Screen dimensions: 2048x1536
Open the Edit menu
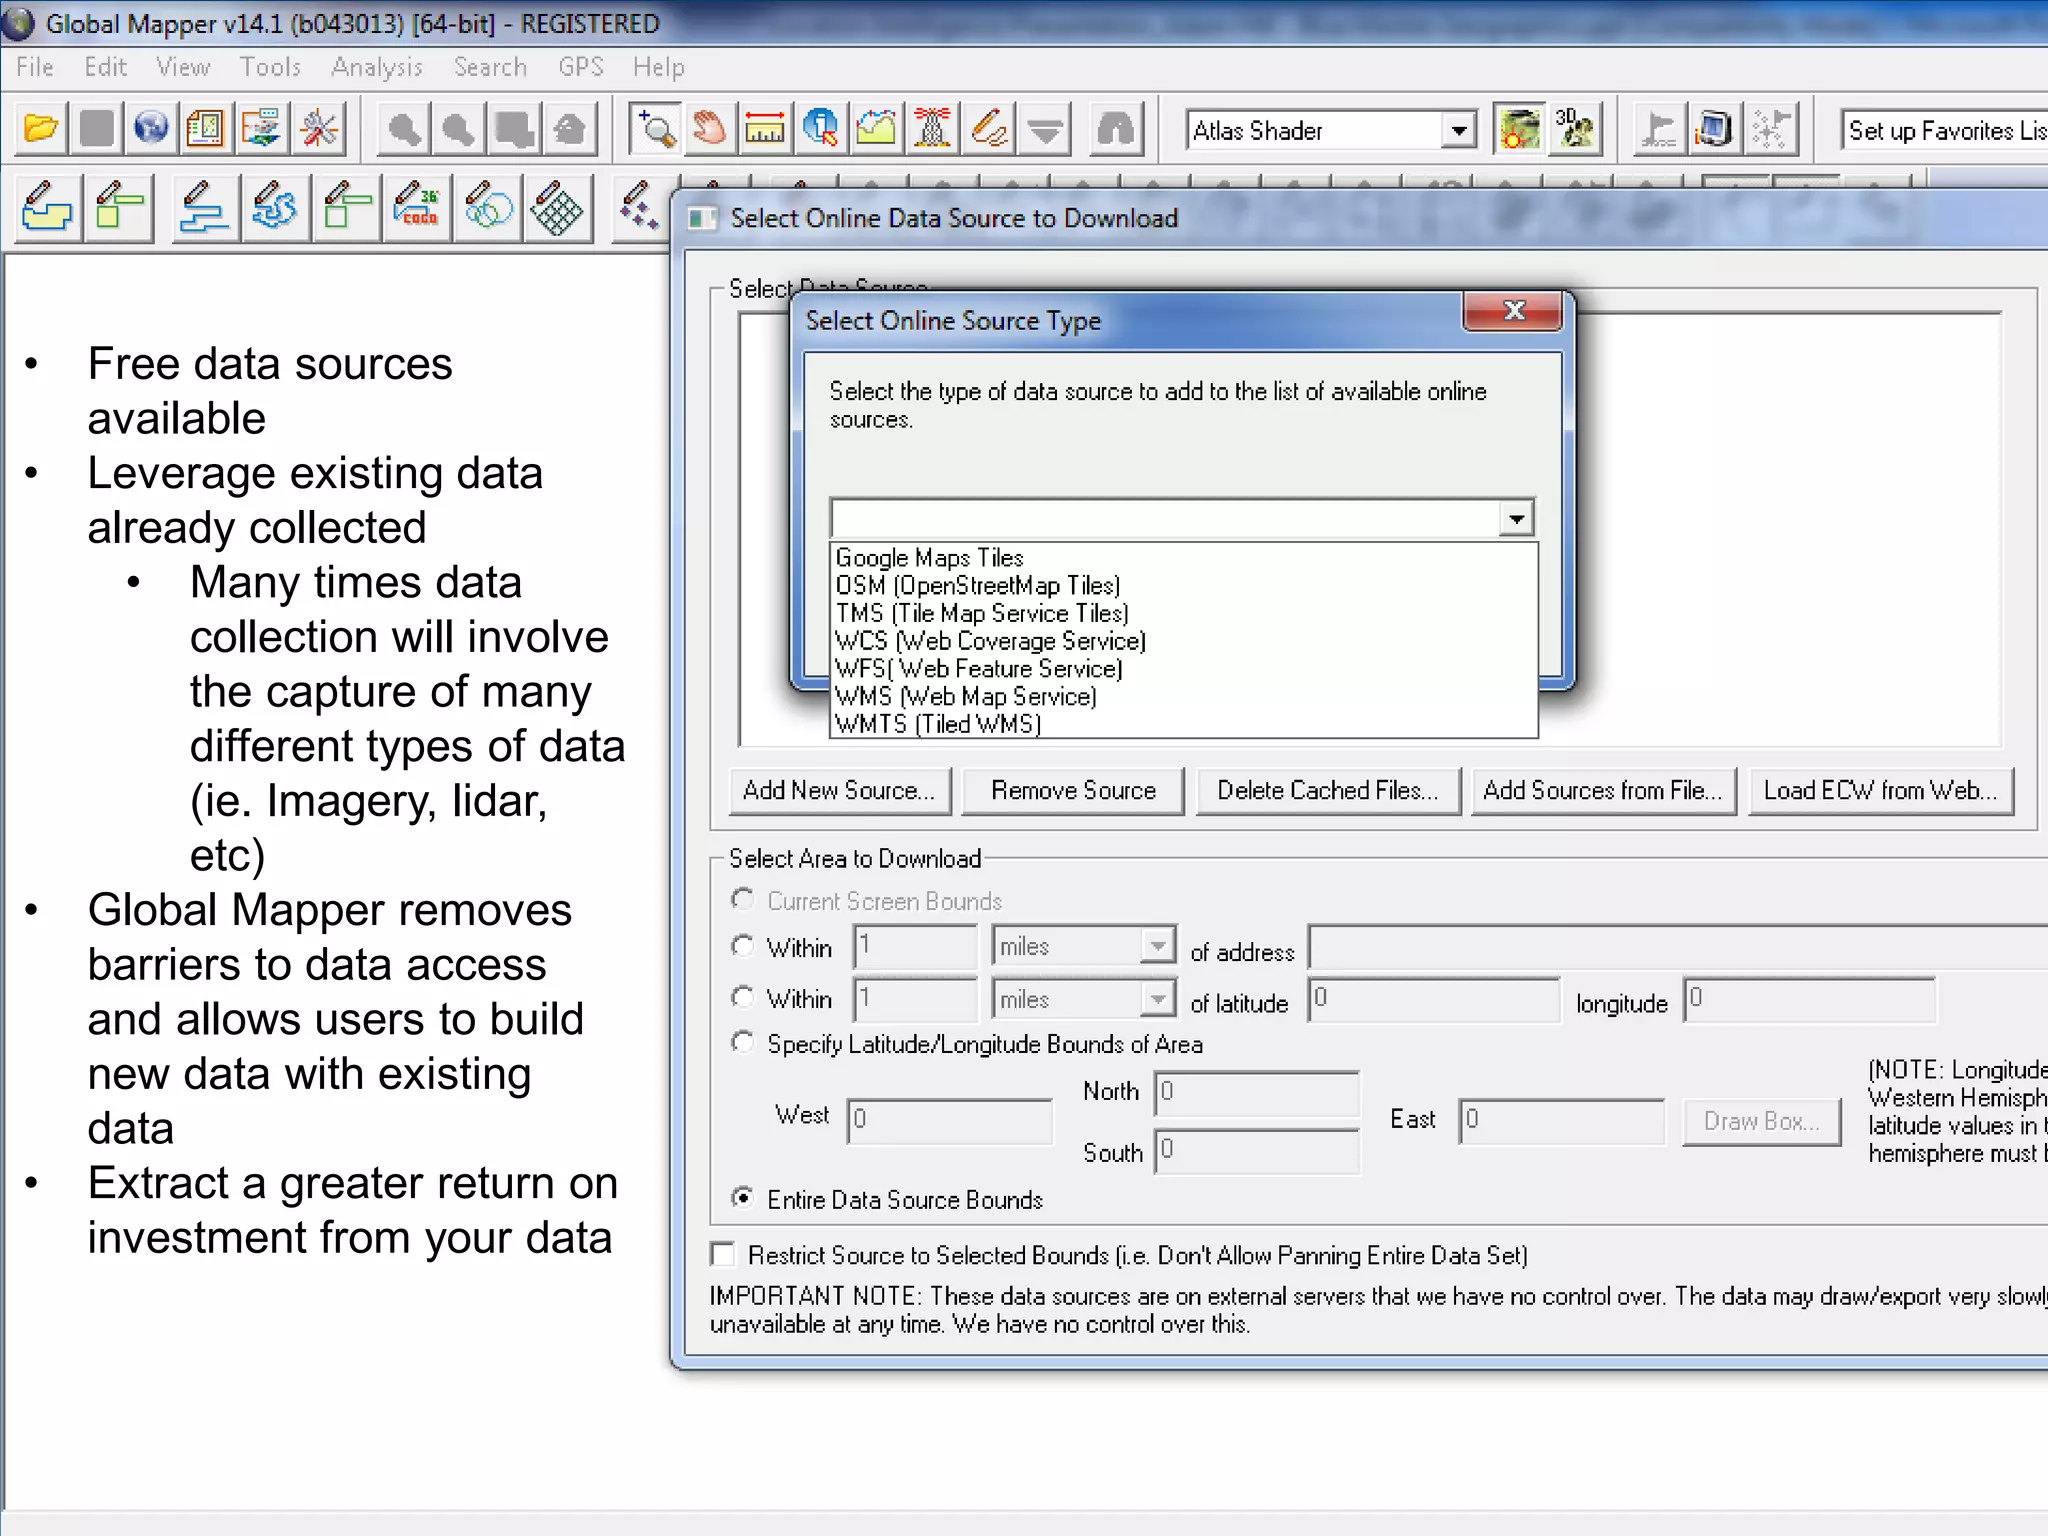tap(105, 67)
